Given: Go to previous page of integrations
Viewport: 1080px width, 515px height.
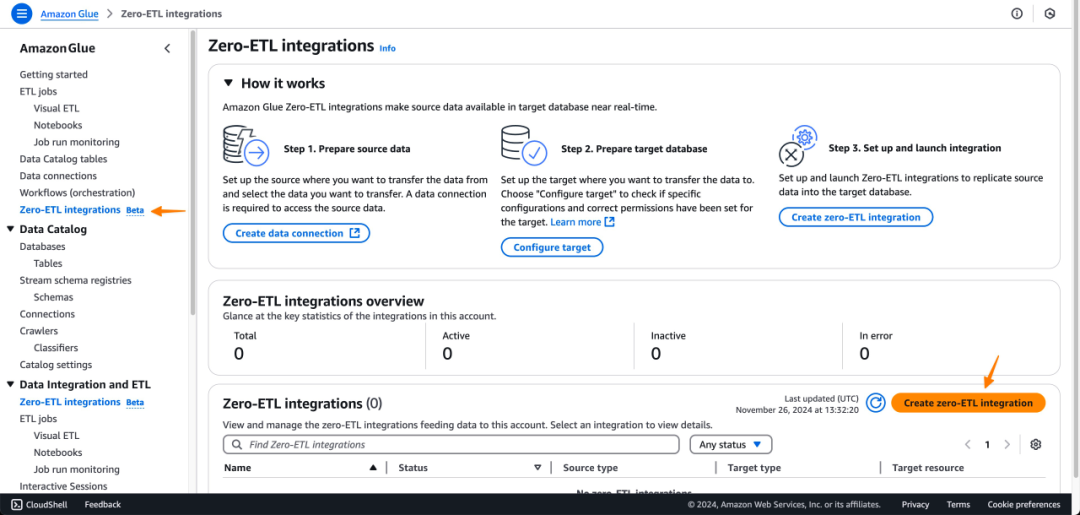Looking at the screenshot, I should pyautogui.click(x=968, y=445).
